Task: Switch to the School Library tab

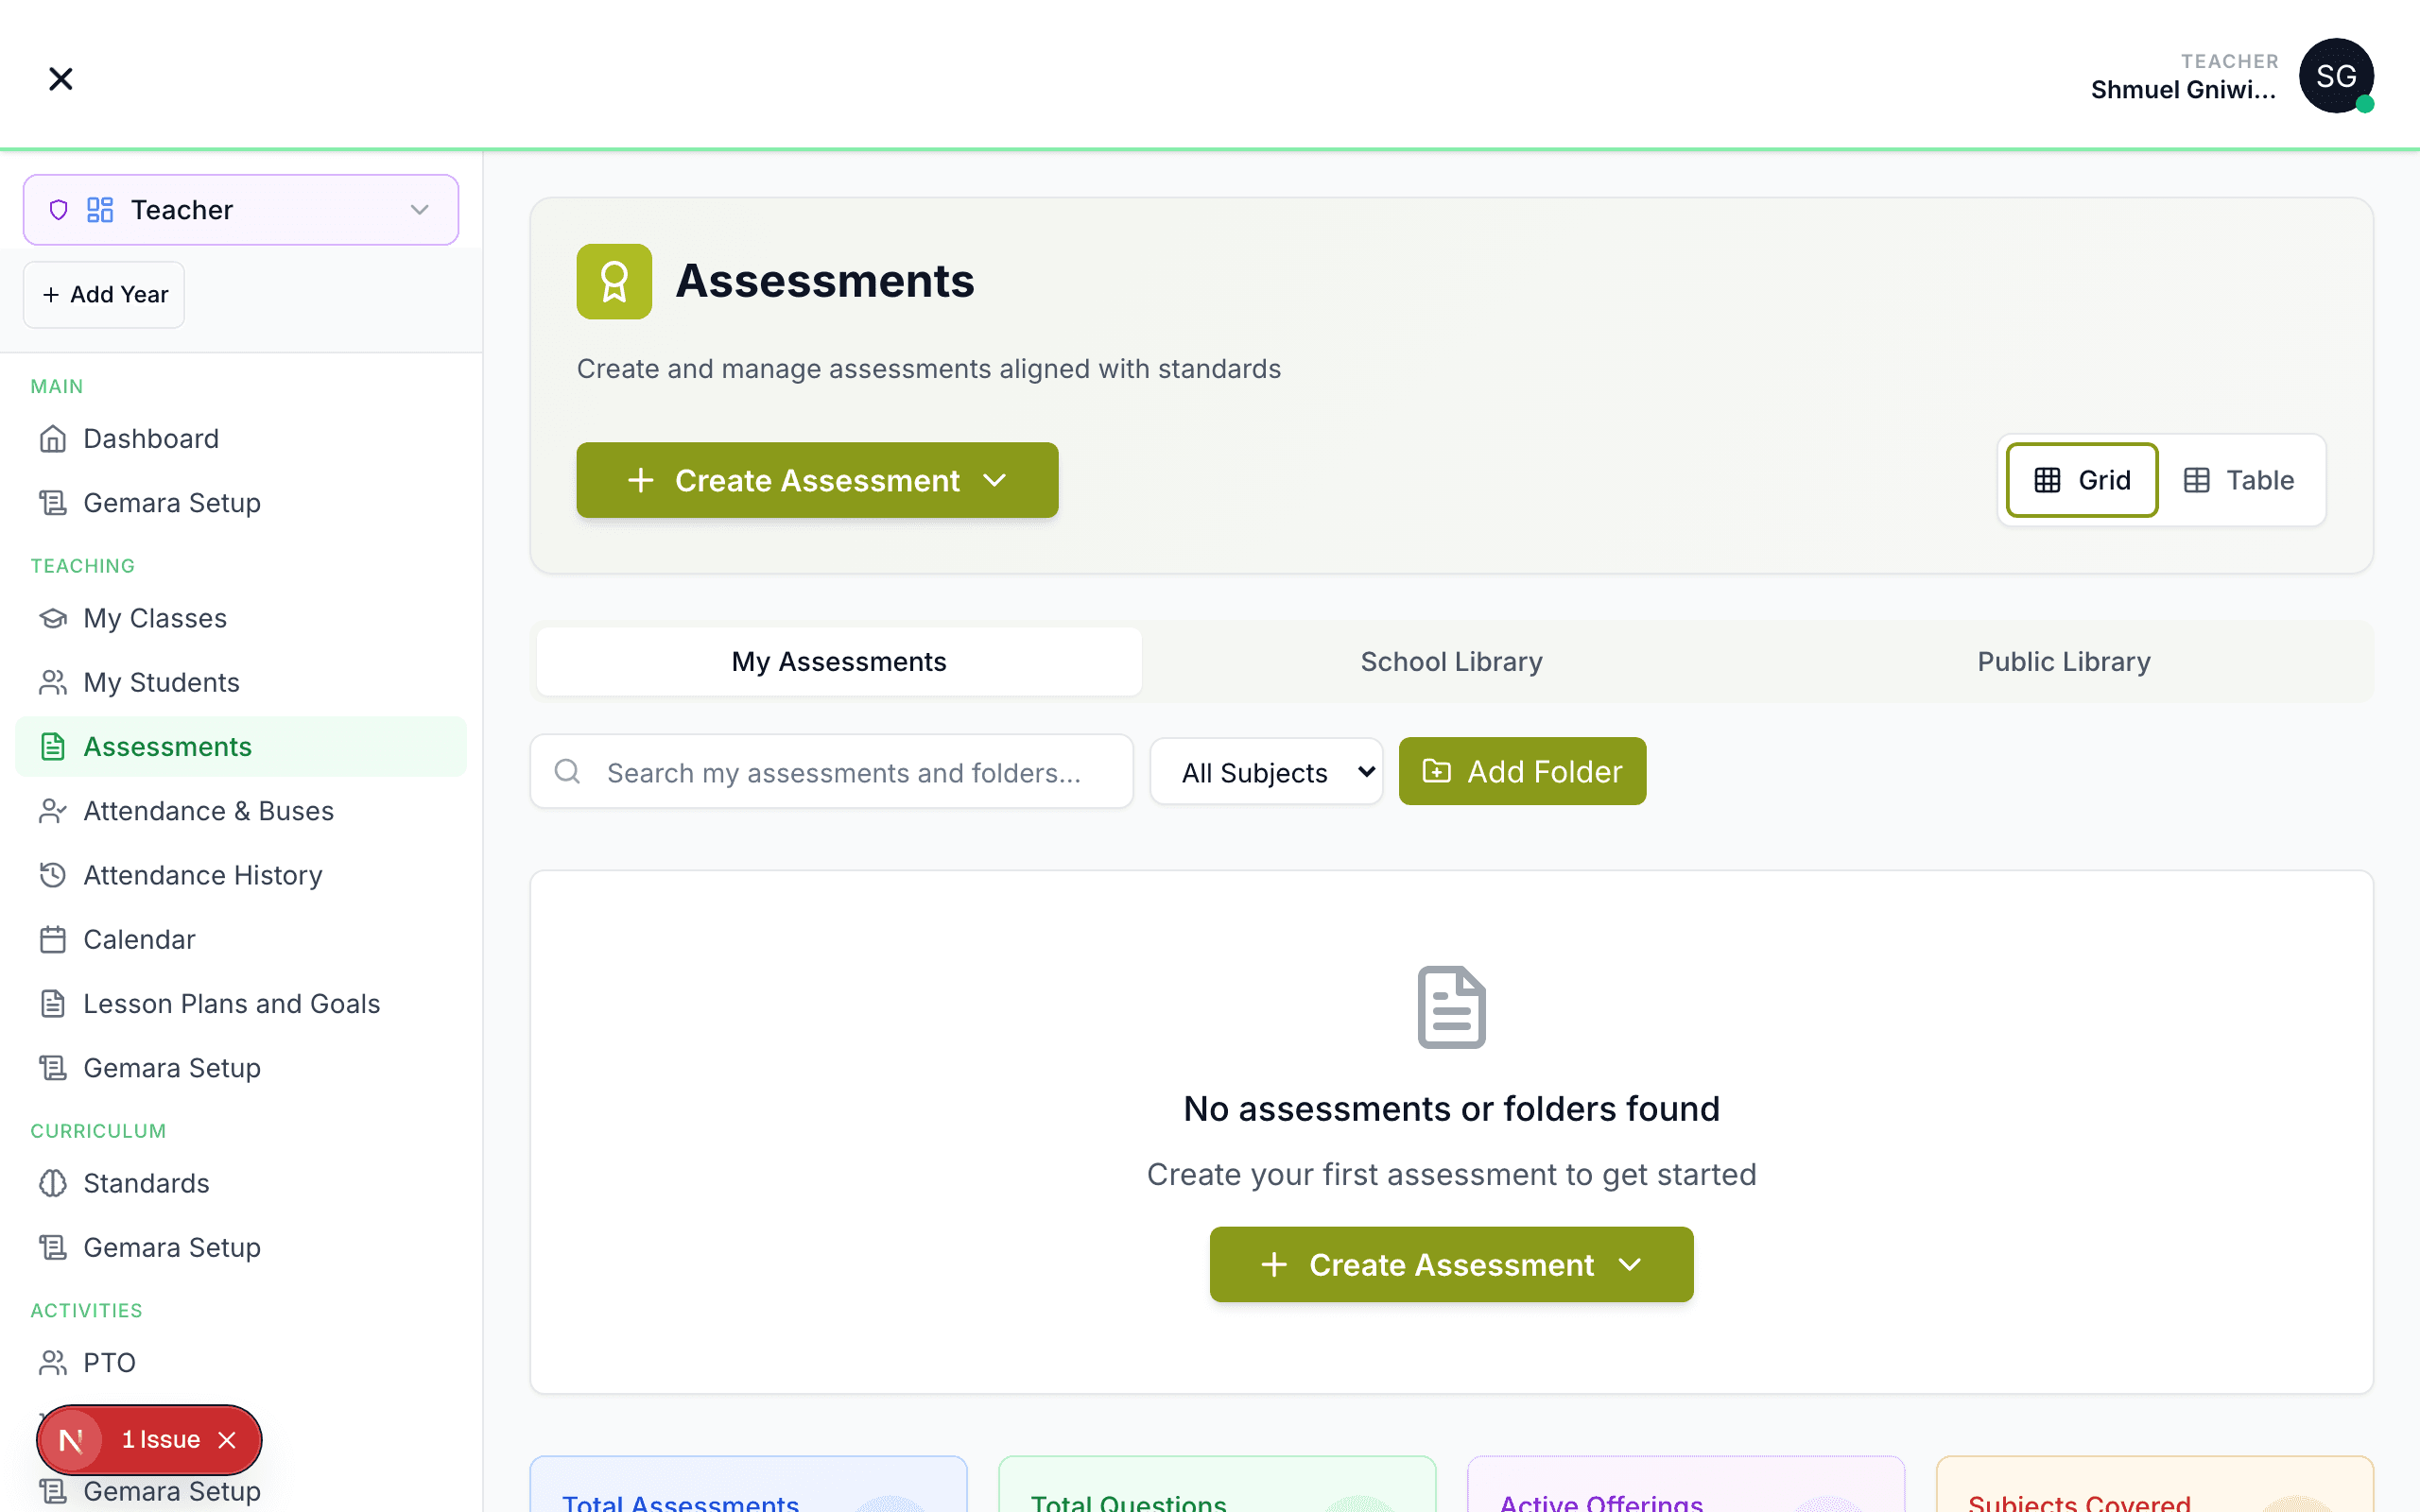Action: pyautogui.click(x=1451, y=661)
